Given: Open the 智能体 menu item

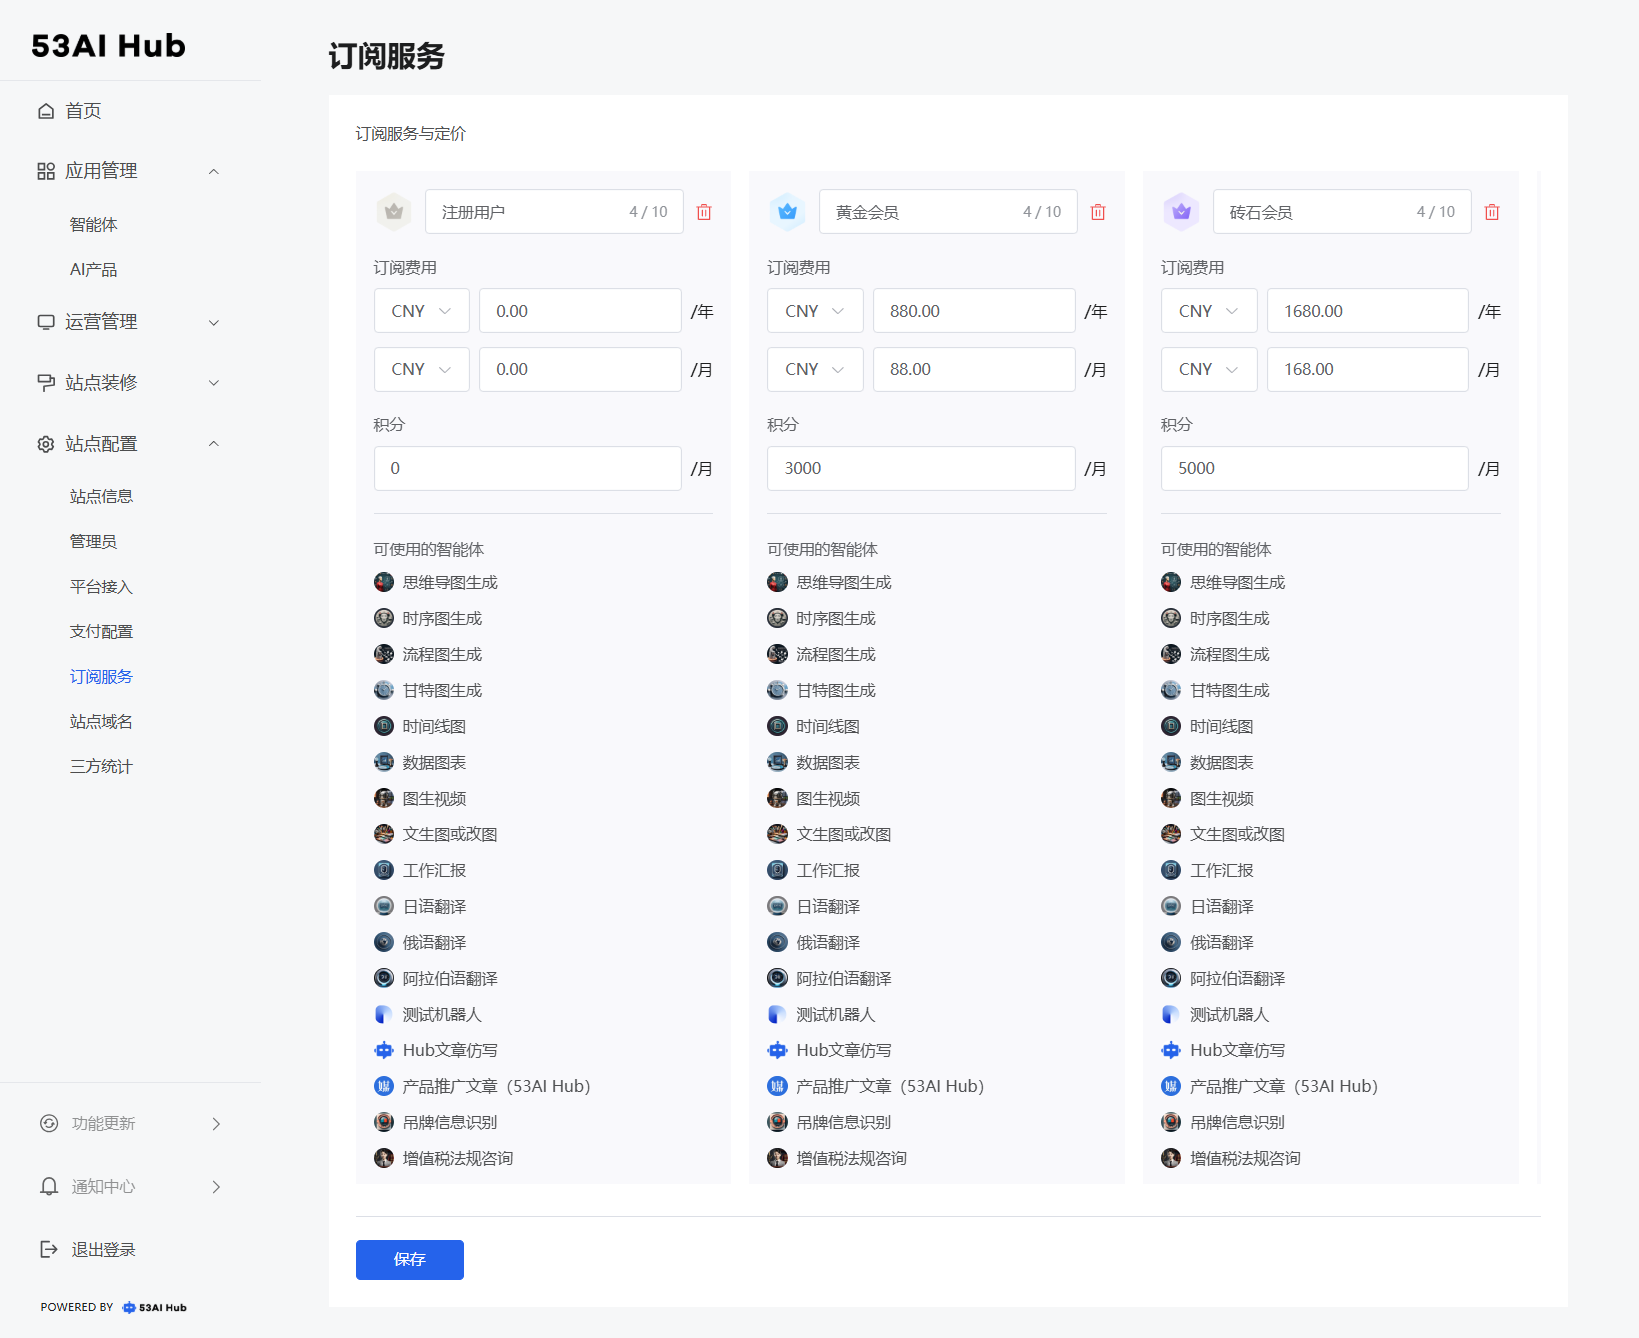Looking at the screenshot, I should (93, 224).
